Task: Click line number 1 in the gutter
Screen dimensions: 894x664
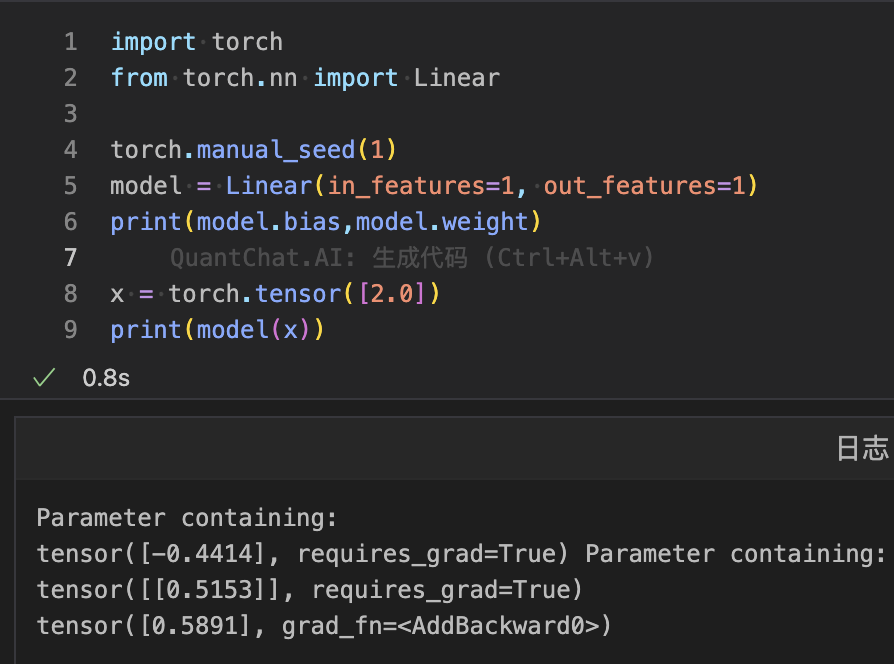Action: point(69,42)
